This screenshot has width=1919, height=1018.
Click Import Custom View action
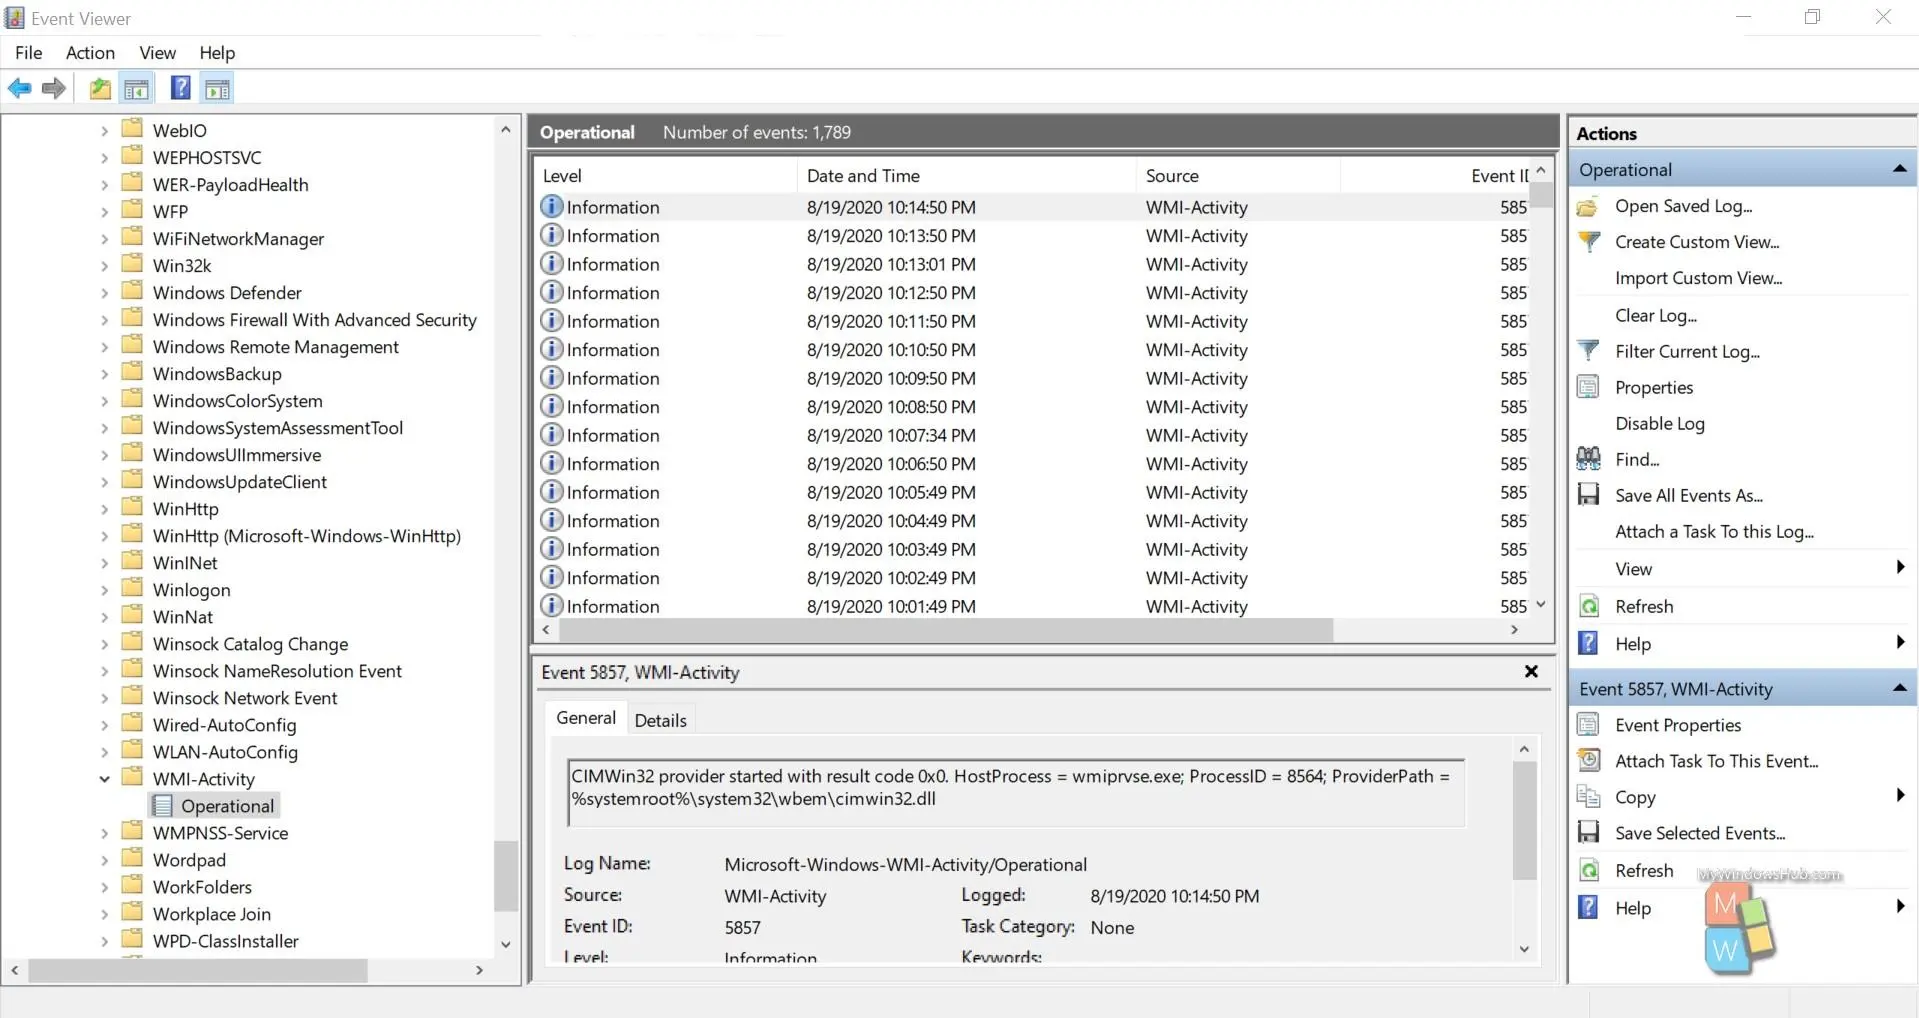1698,278
